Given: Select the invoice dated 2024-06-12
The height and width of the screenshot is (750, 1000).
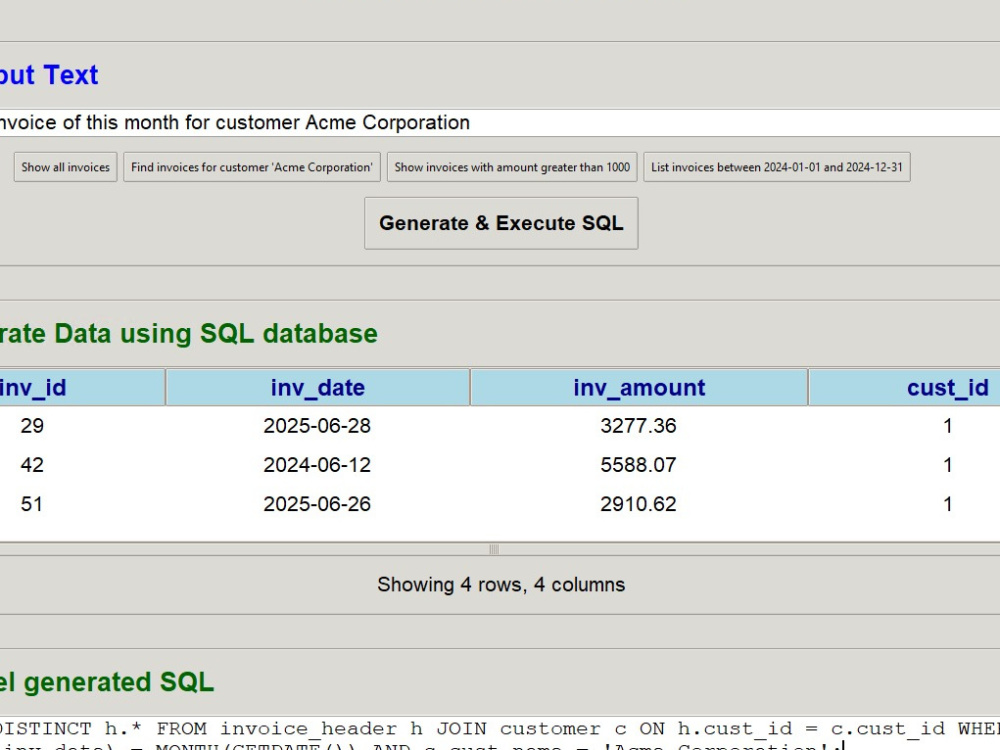Looking at the screenshot, I should [x=317, y=465].
